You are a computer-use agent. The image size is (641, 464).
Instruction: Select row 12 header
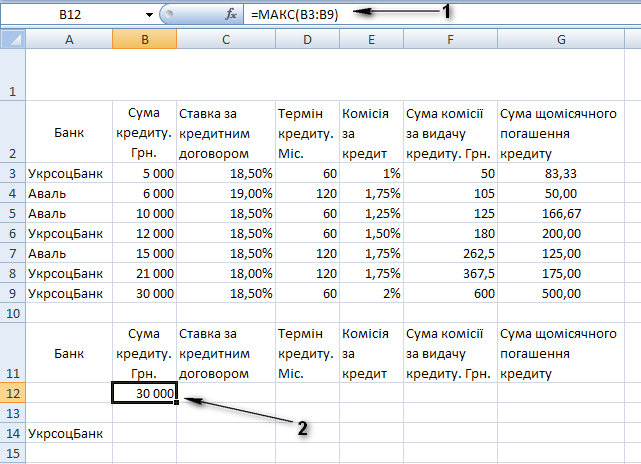13,393
